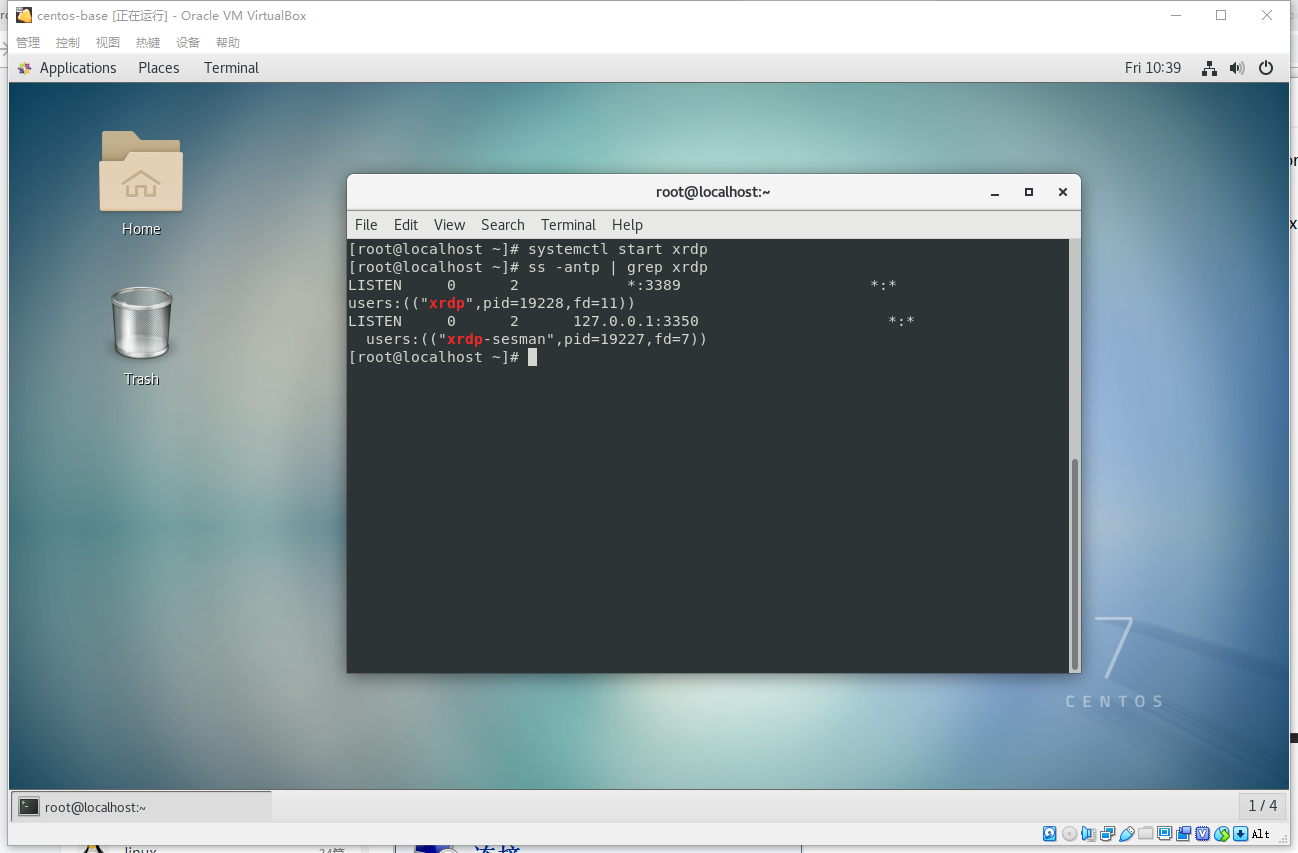Open the Applications menu

[77, 67]
